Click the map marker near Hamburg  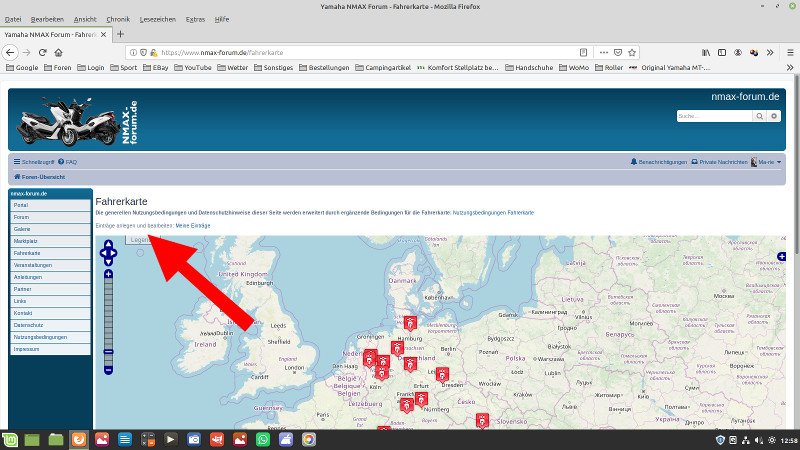tap(409, 323)
